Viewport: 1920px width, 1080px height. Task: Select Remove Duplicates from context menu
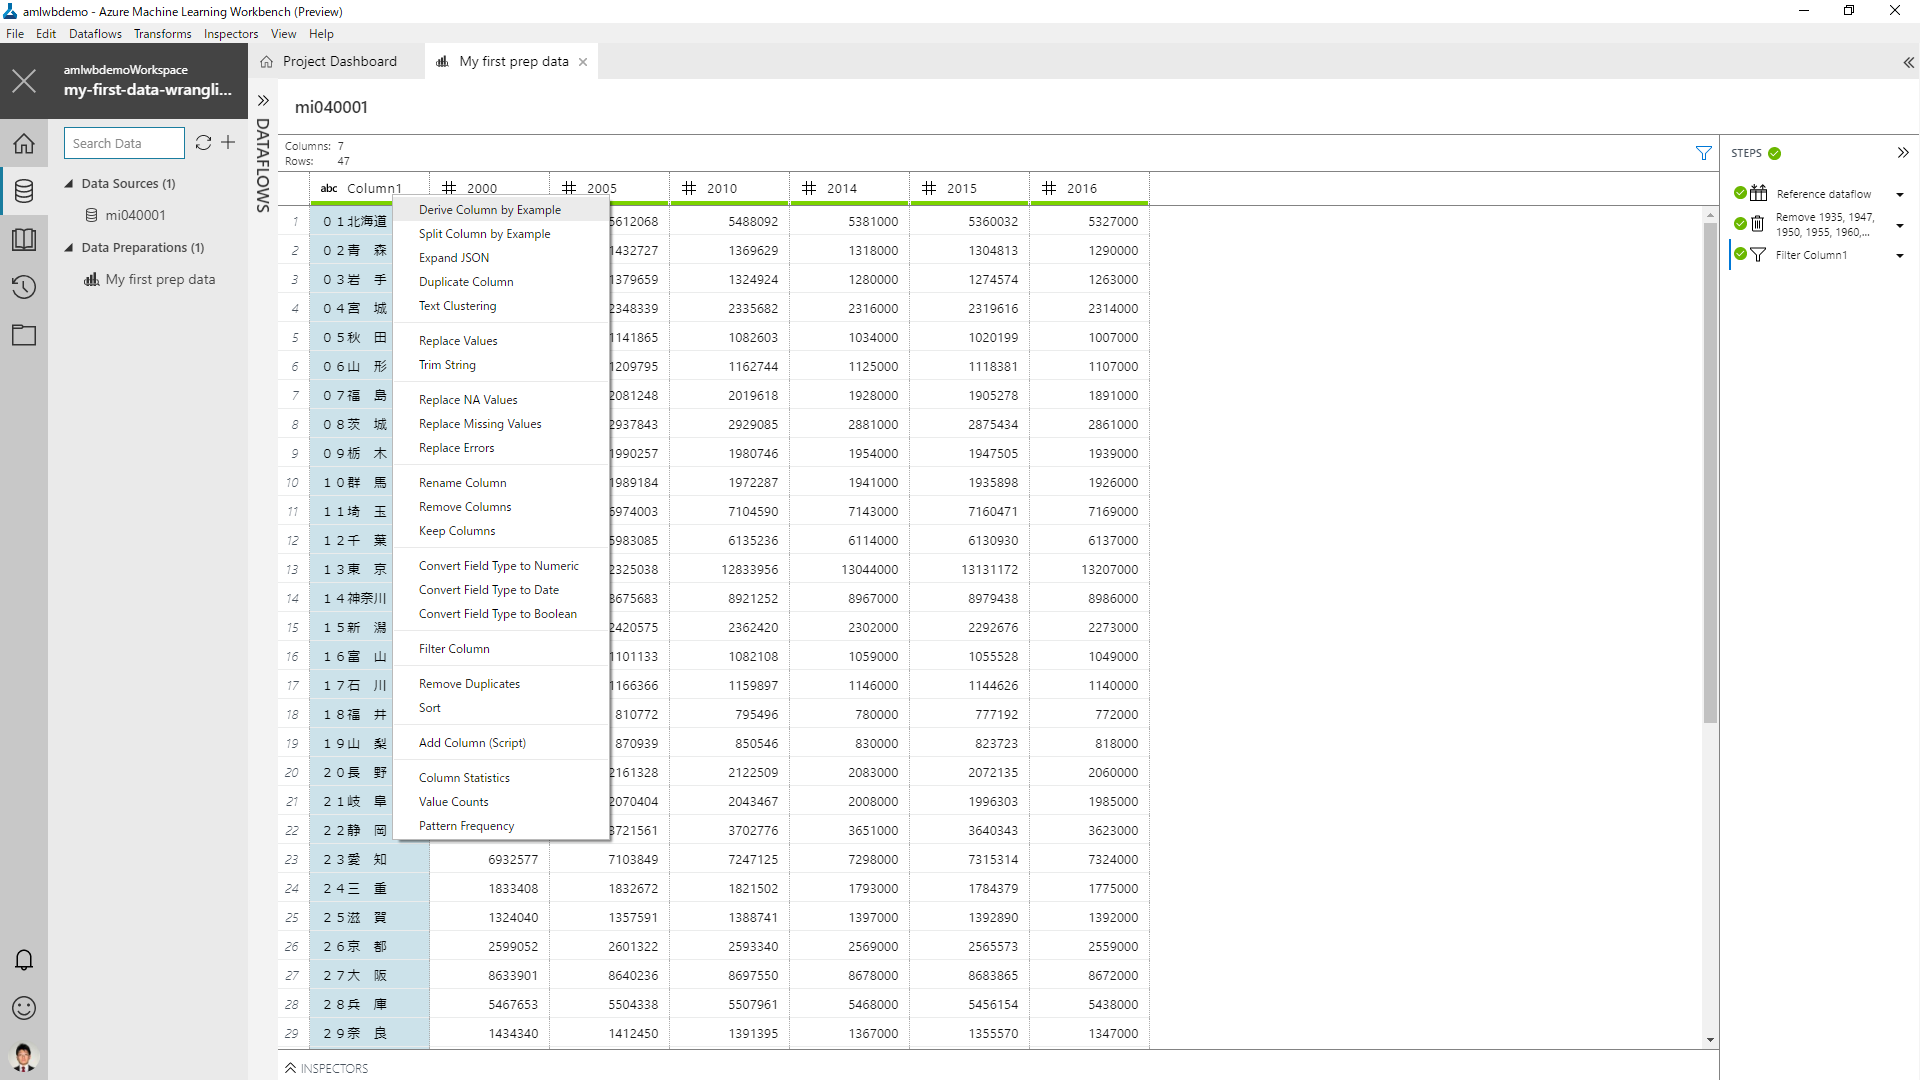[x=469, y=684]
